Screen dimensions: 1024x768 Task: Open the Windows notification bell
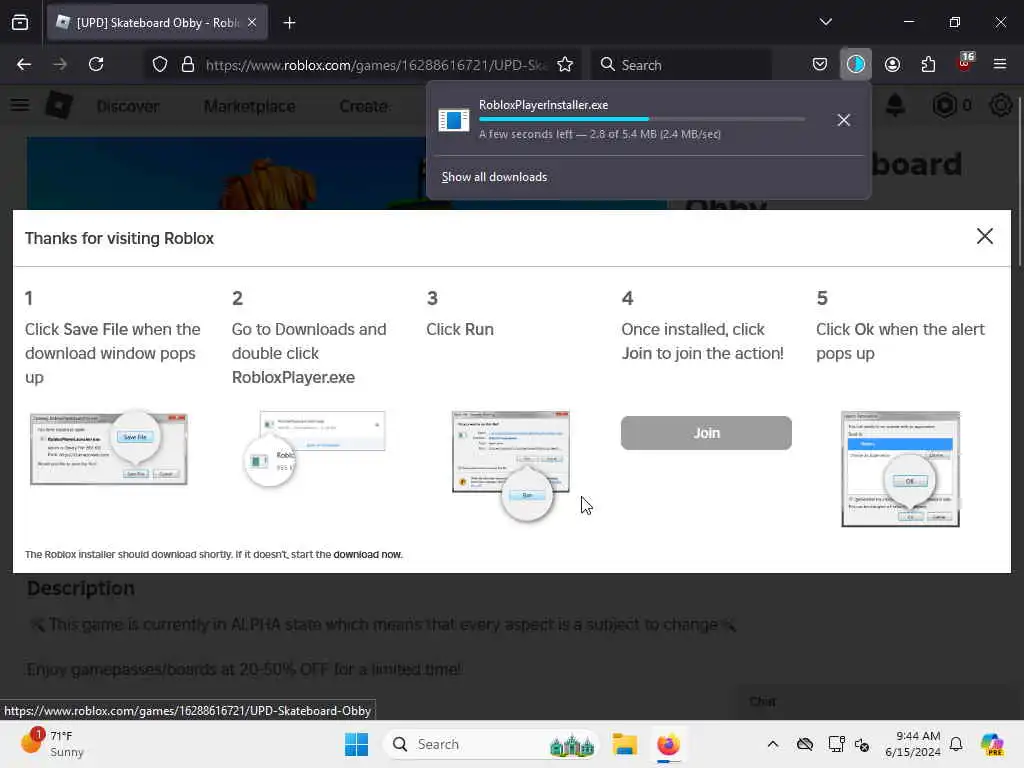pyautogui.click(x=956, y=744)
